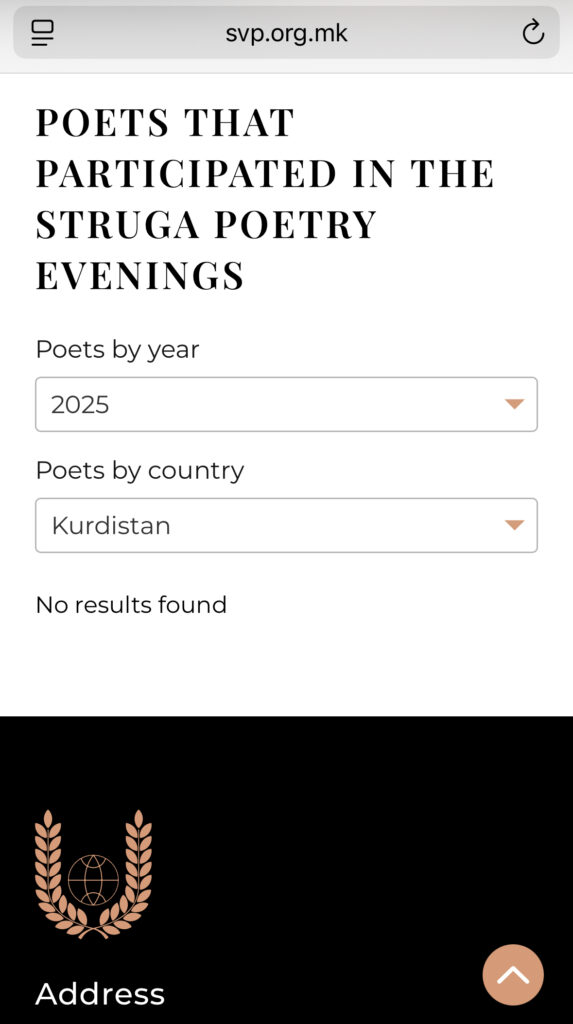Open the Poets by year select box

[286, 404]
